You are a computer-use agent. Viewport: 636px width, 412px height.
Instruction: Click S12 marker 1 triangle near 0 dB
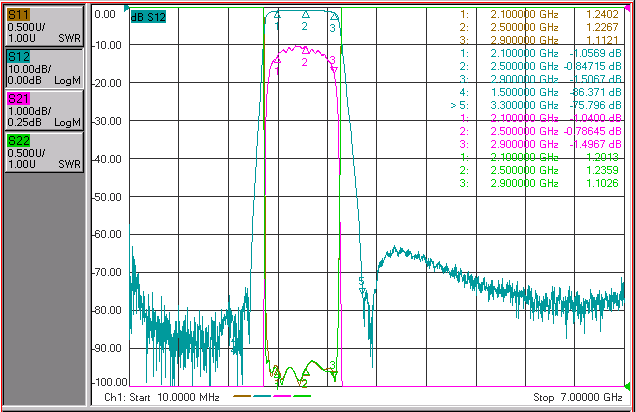tap(277, 15)
